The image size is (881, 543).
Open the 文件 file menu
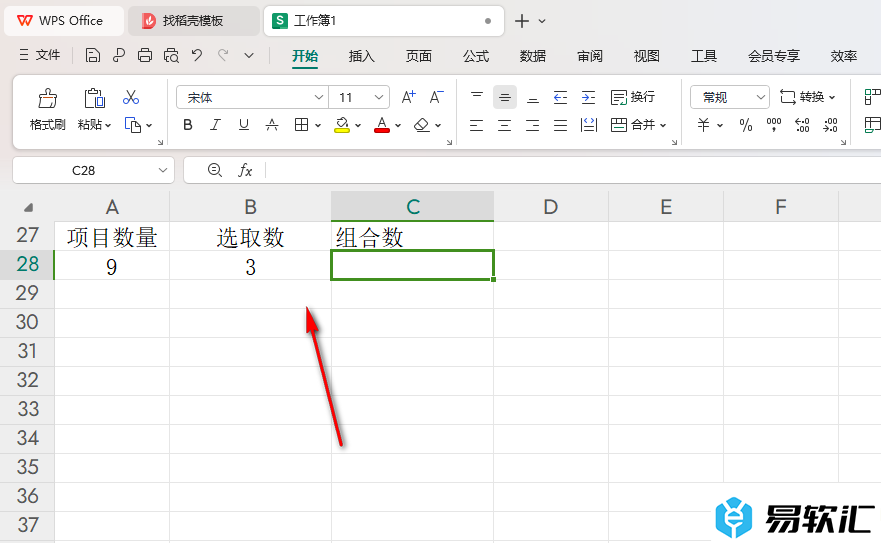tap(39, 55)
